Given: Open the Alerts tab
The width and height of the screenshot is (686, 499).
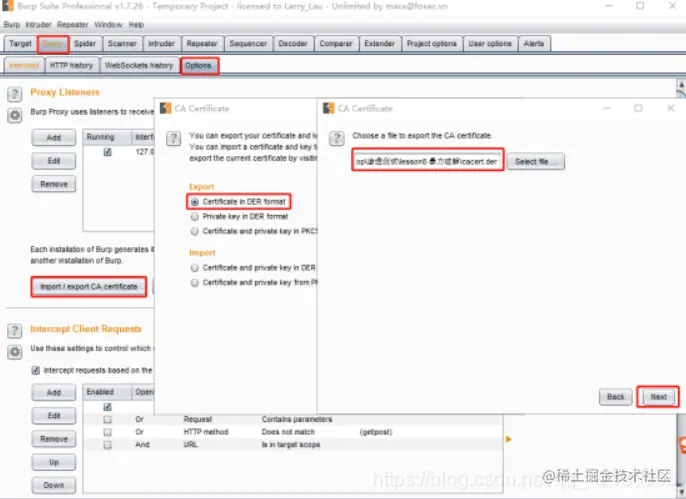Looking at the screenshot, I should click(x=534, y=44).
